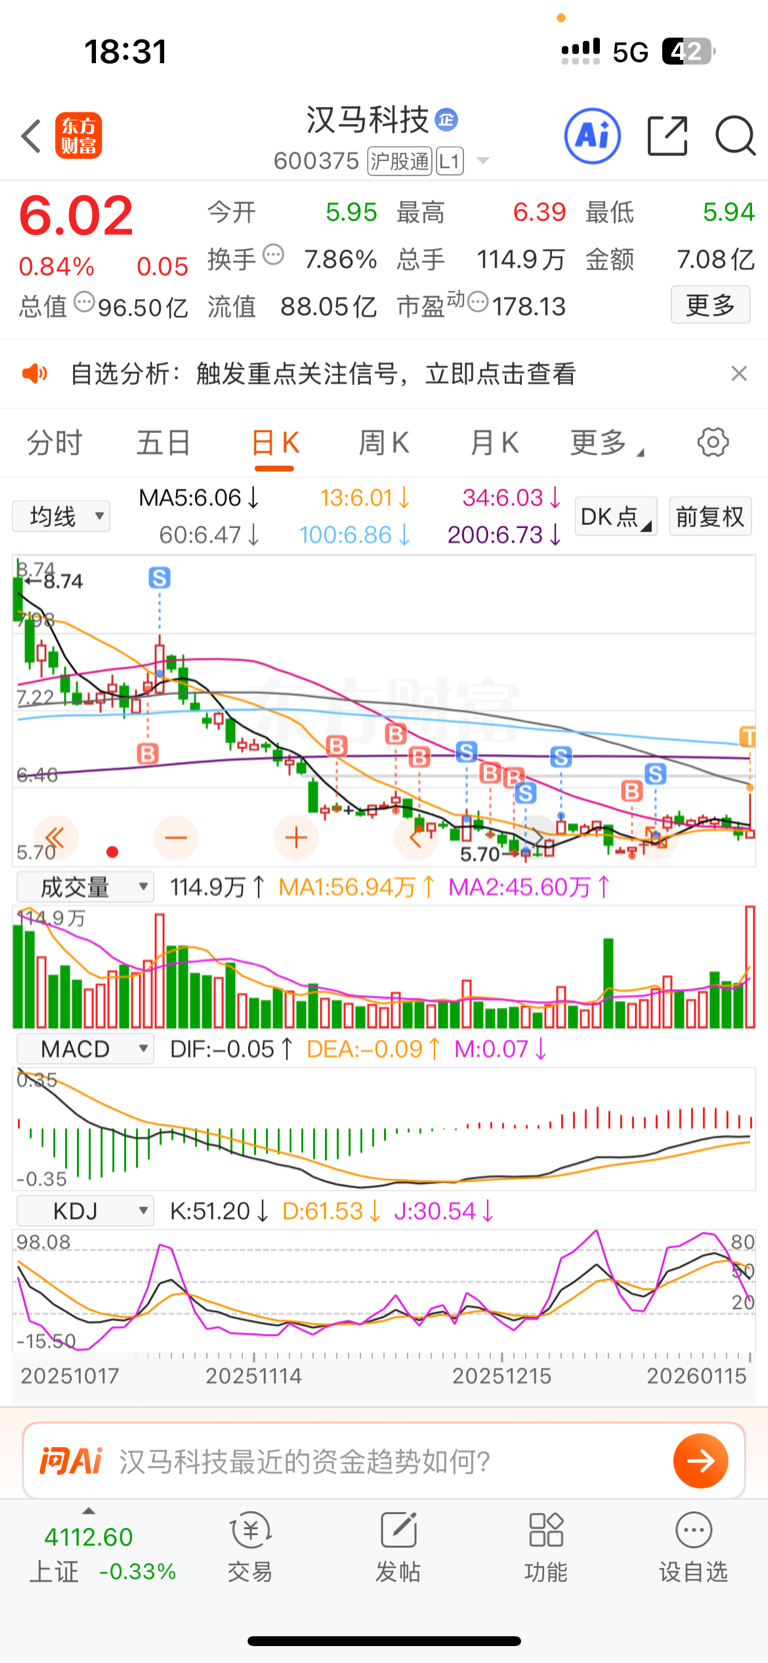Tap the topmost S sell marker
Image resolution: width=768 pixels, height=1663 pixels.
(160, 577)
